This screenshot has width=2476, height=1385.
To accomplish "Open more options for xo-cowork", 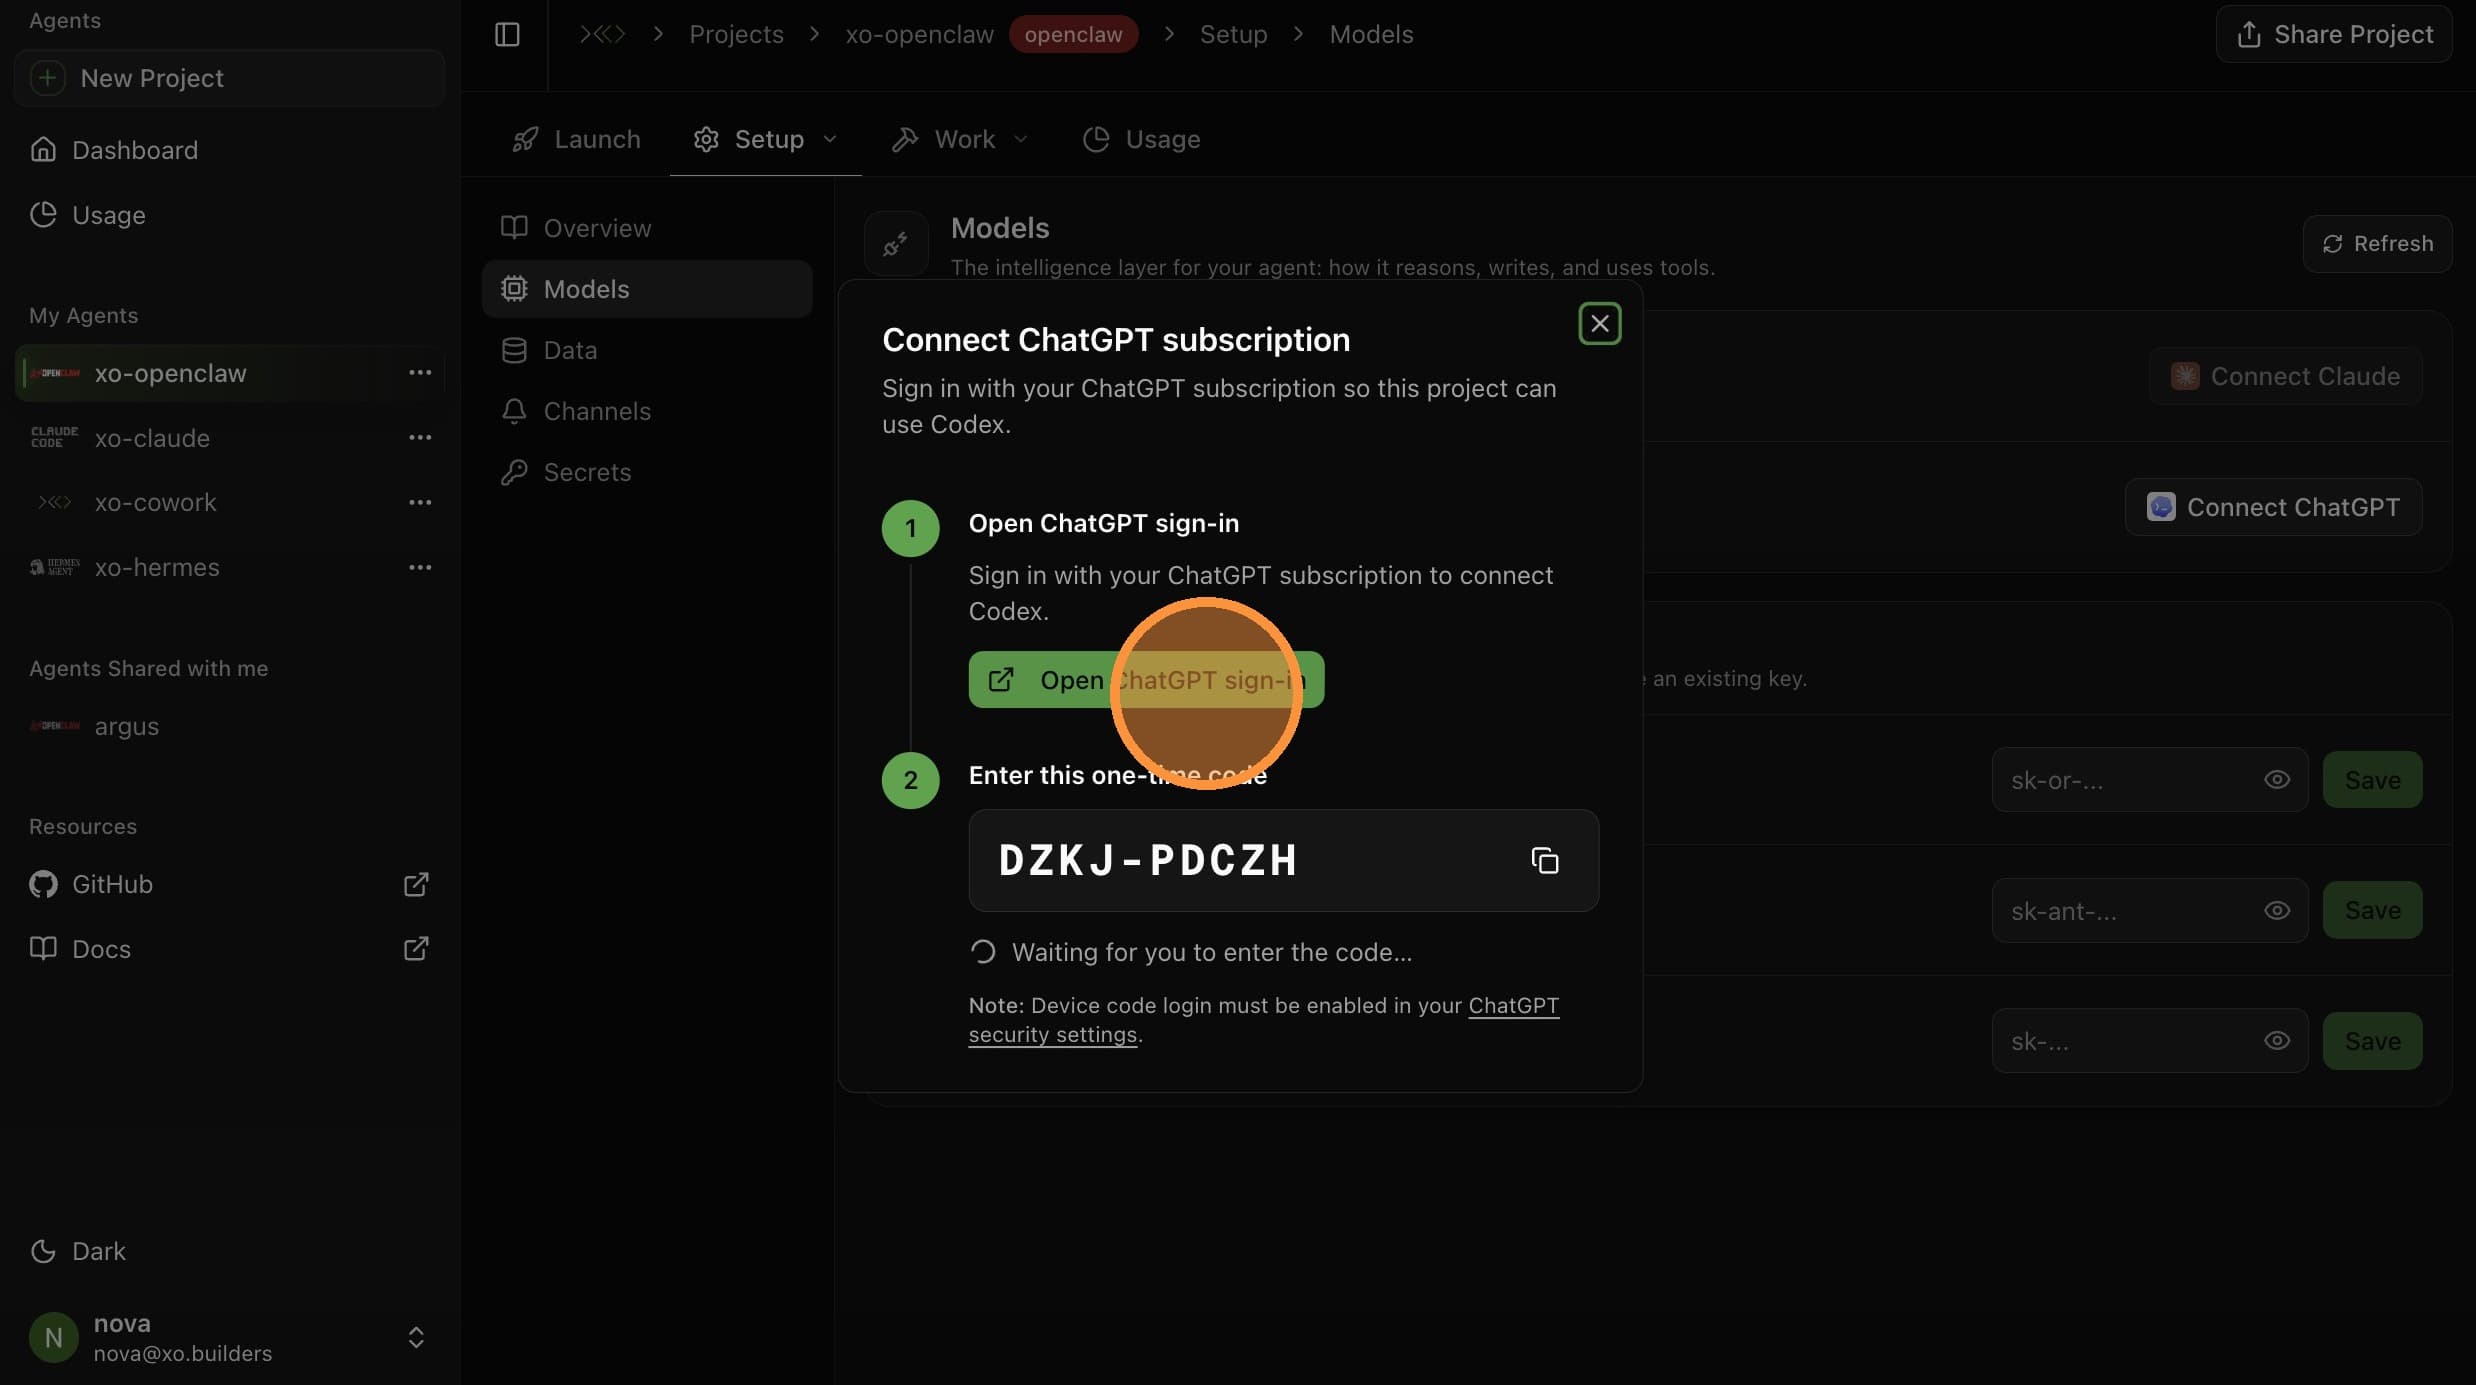I will 420,502.
